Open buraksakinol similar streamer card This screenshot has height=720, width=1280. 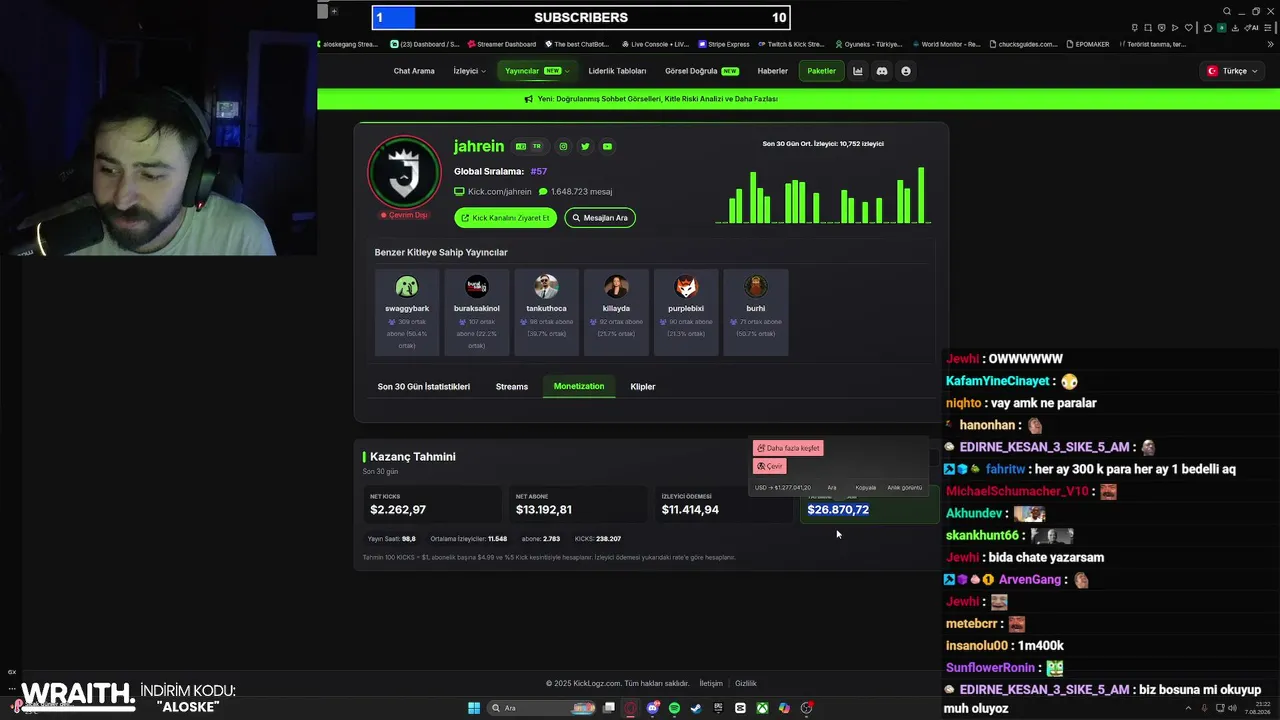pos(477,312)
